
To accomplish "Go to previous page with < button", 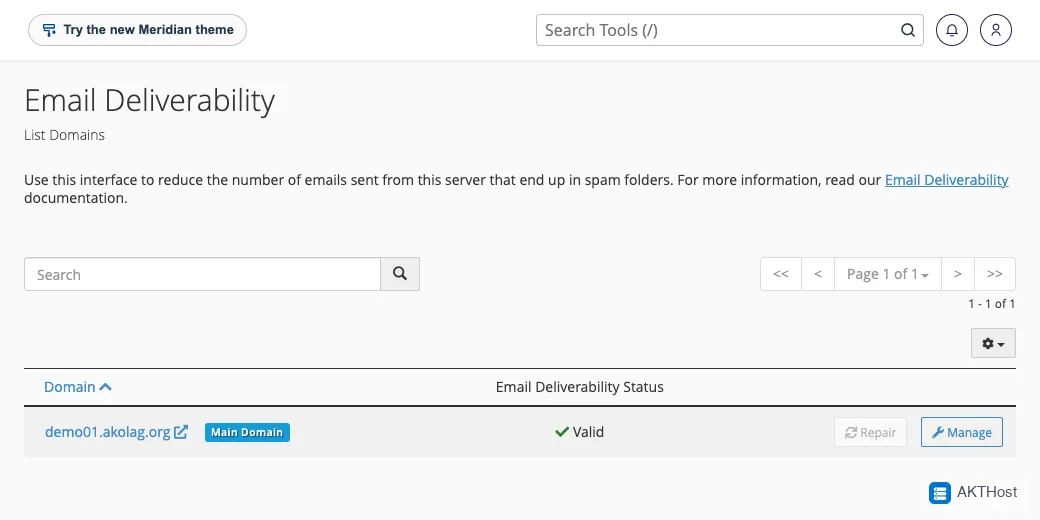I will [x=818, y=274].
